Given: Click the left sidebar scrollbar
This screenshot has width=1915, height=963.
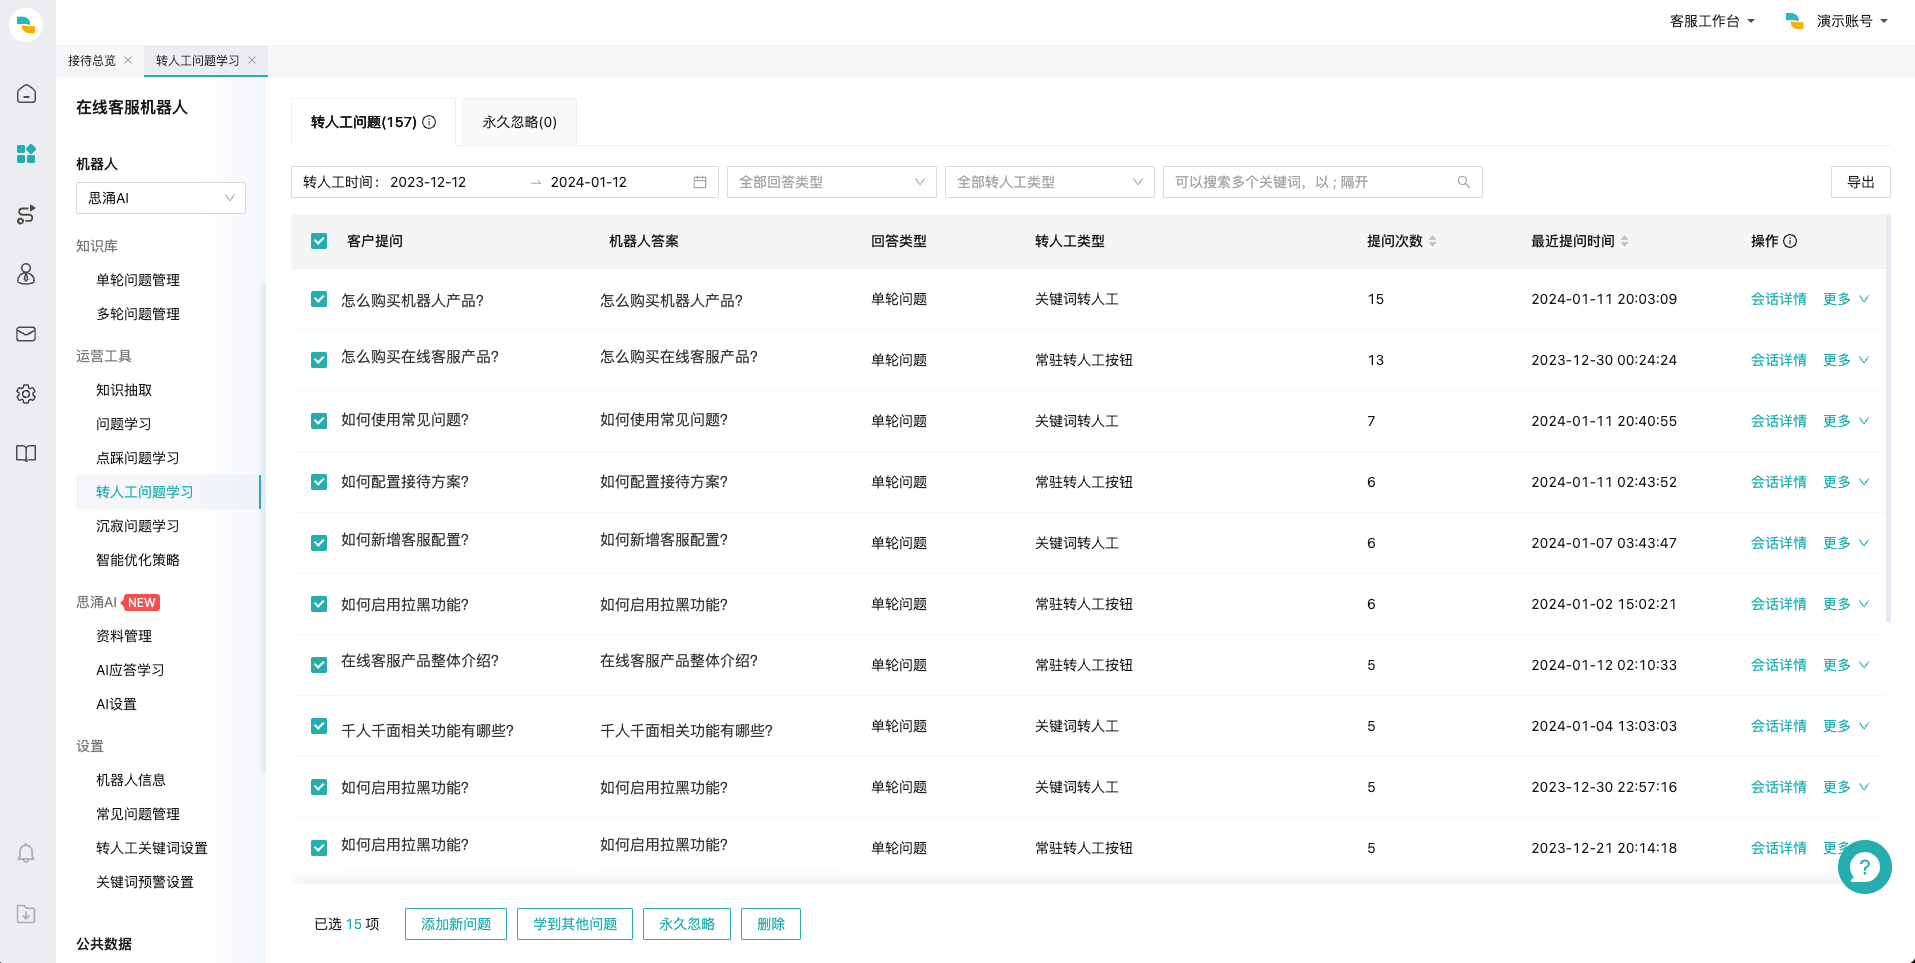Looking at the screenshot, I should pyautogui.click(x=263, y=527).
